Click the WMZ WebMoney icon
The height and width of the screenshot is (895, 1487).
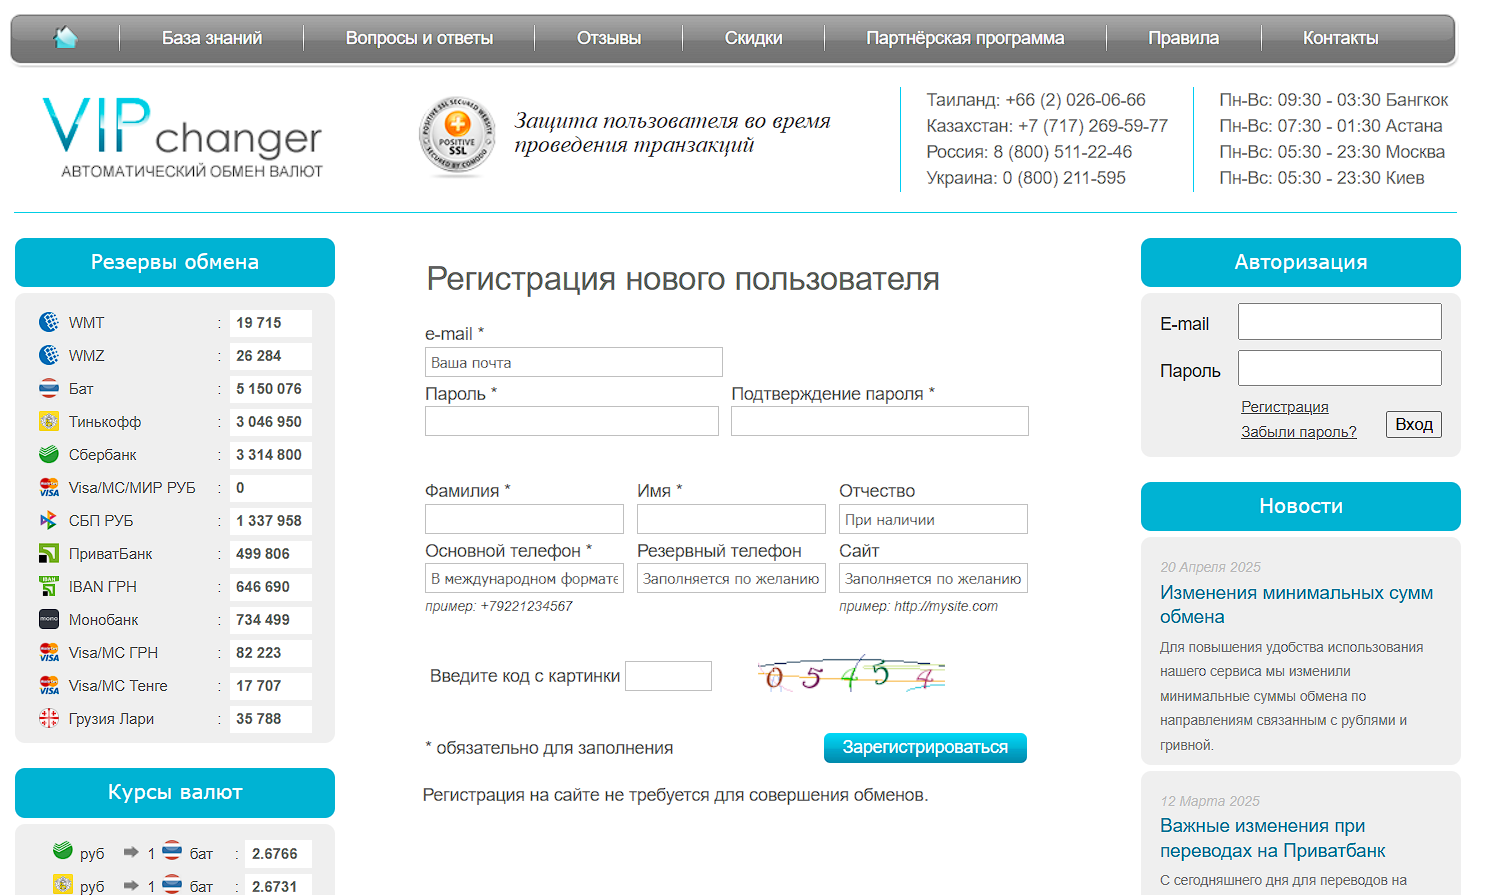49,355
